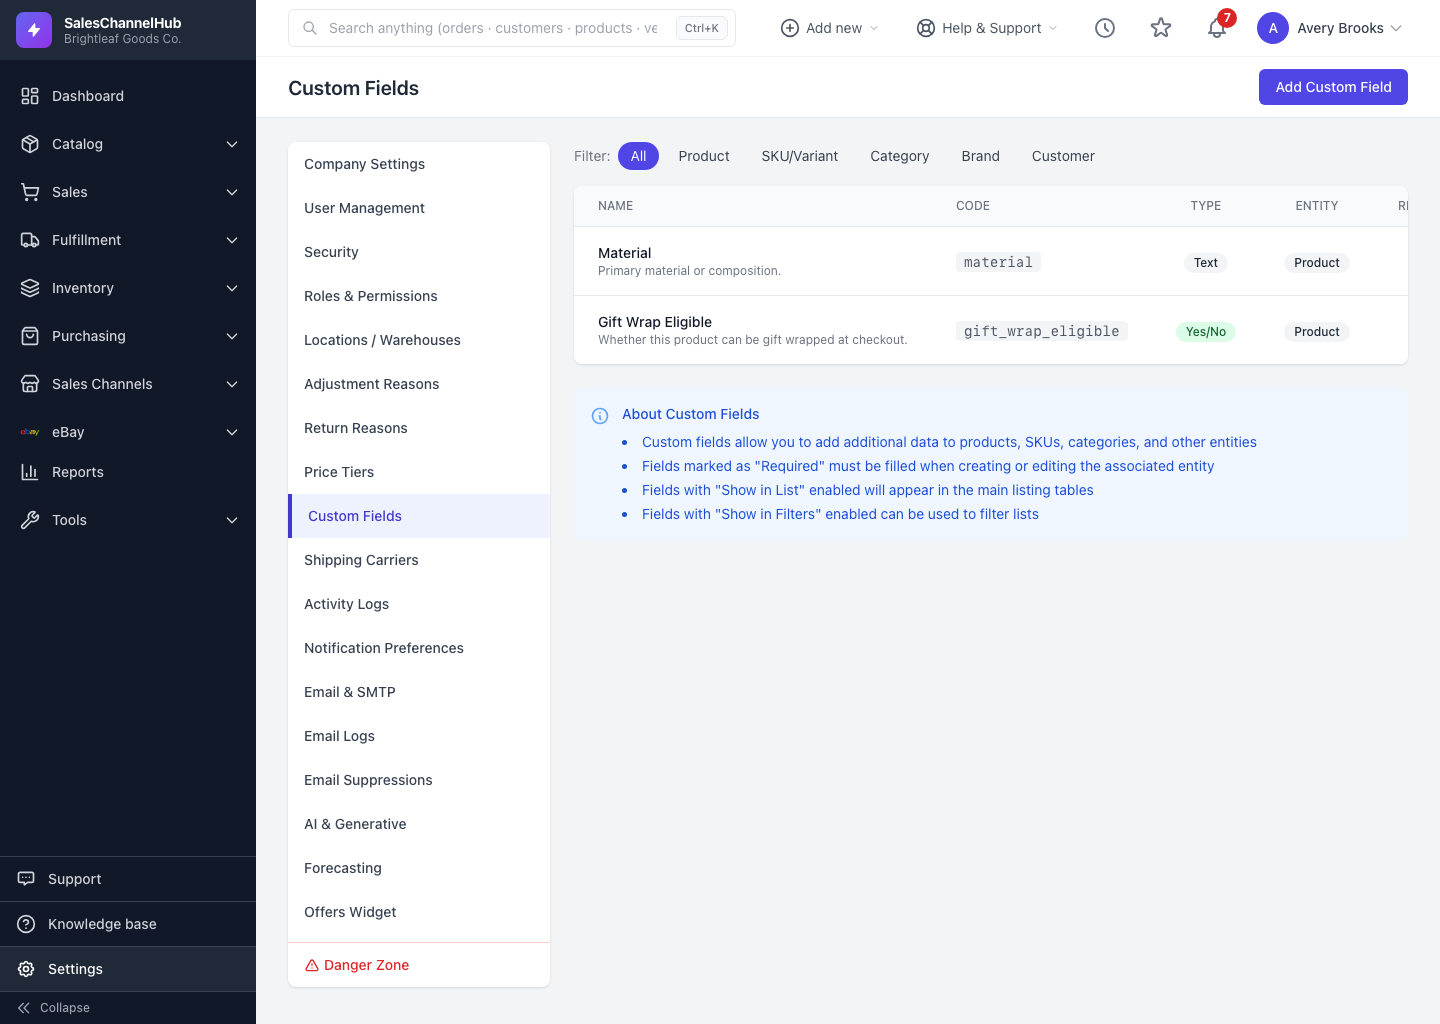
Task: Expand the Purchasing menu chevron
Action: pyautogui.click(x=232, y=336)
